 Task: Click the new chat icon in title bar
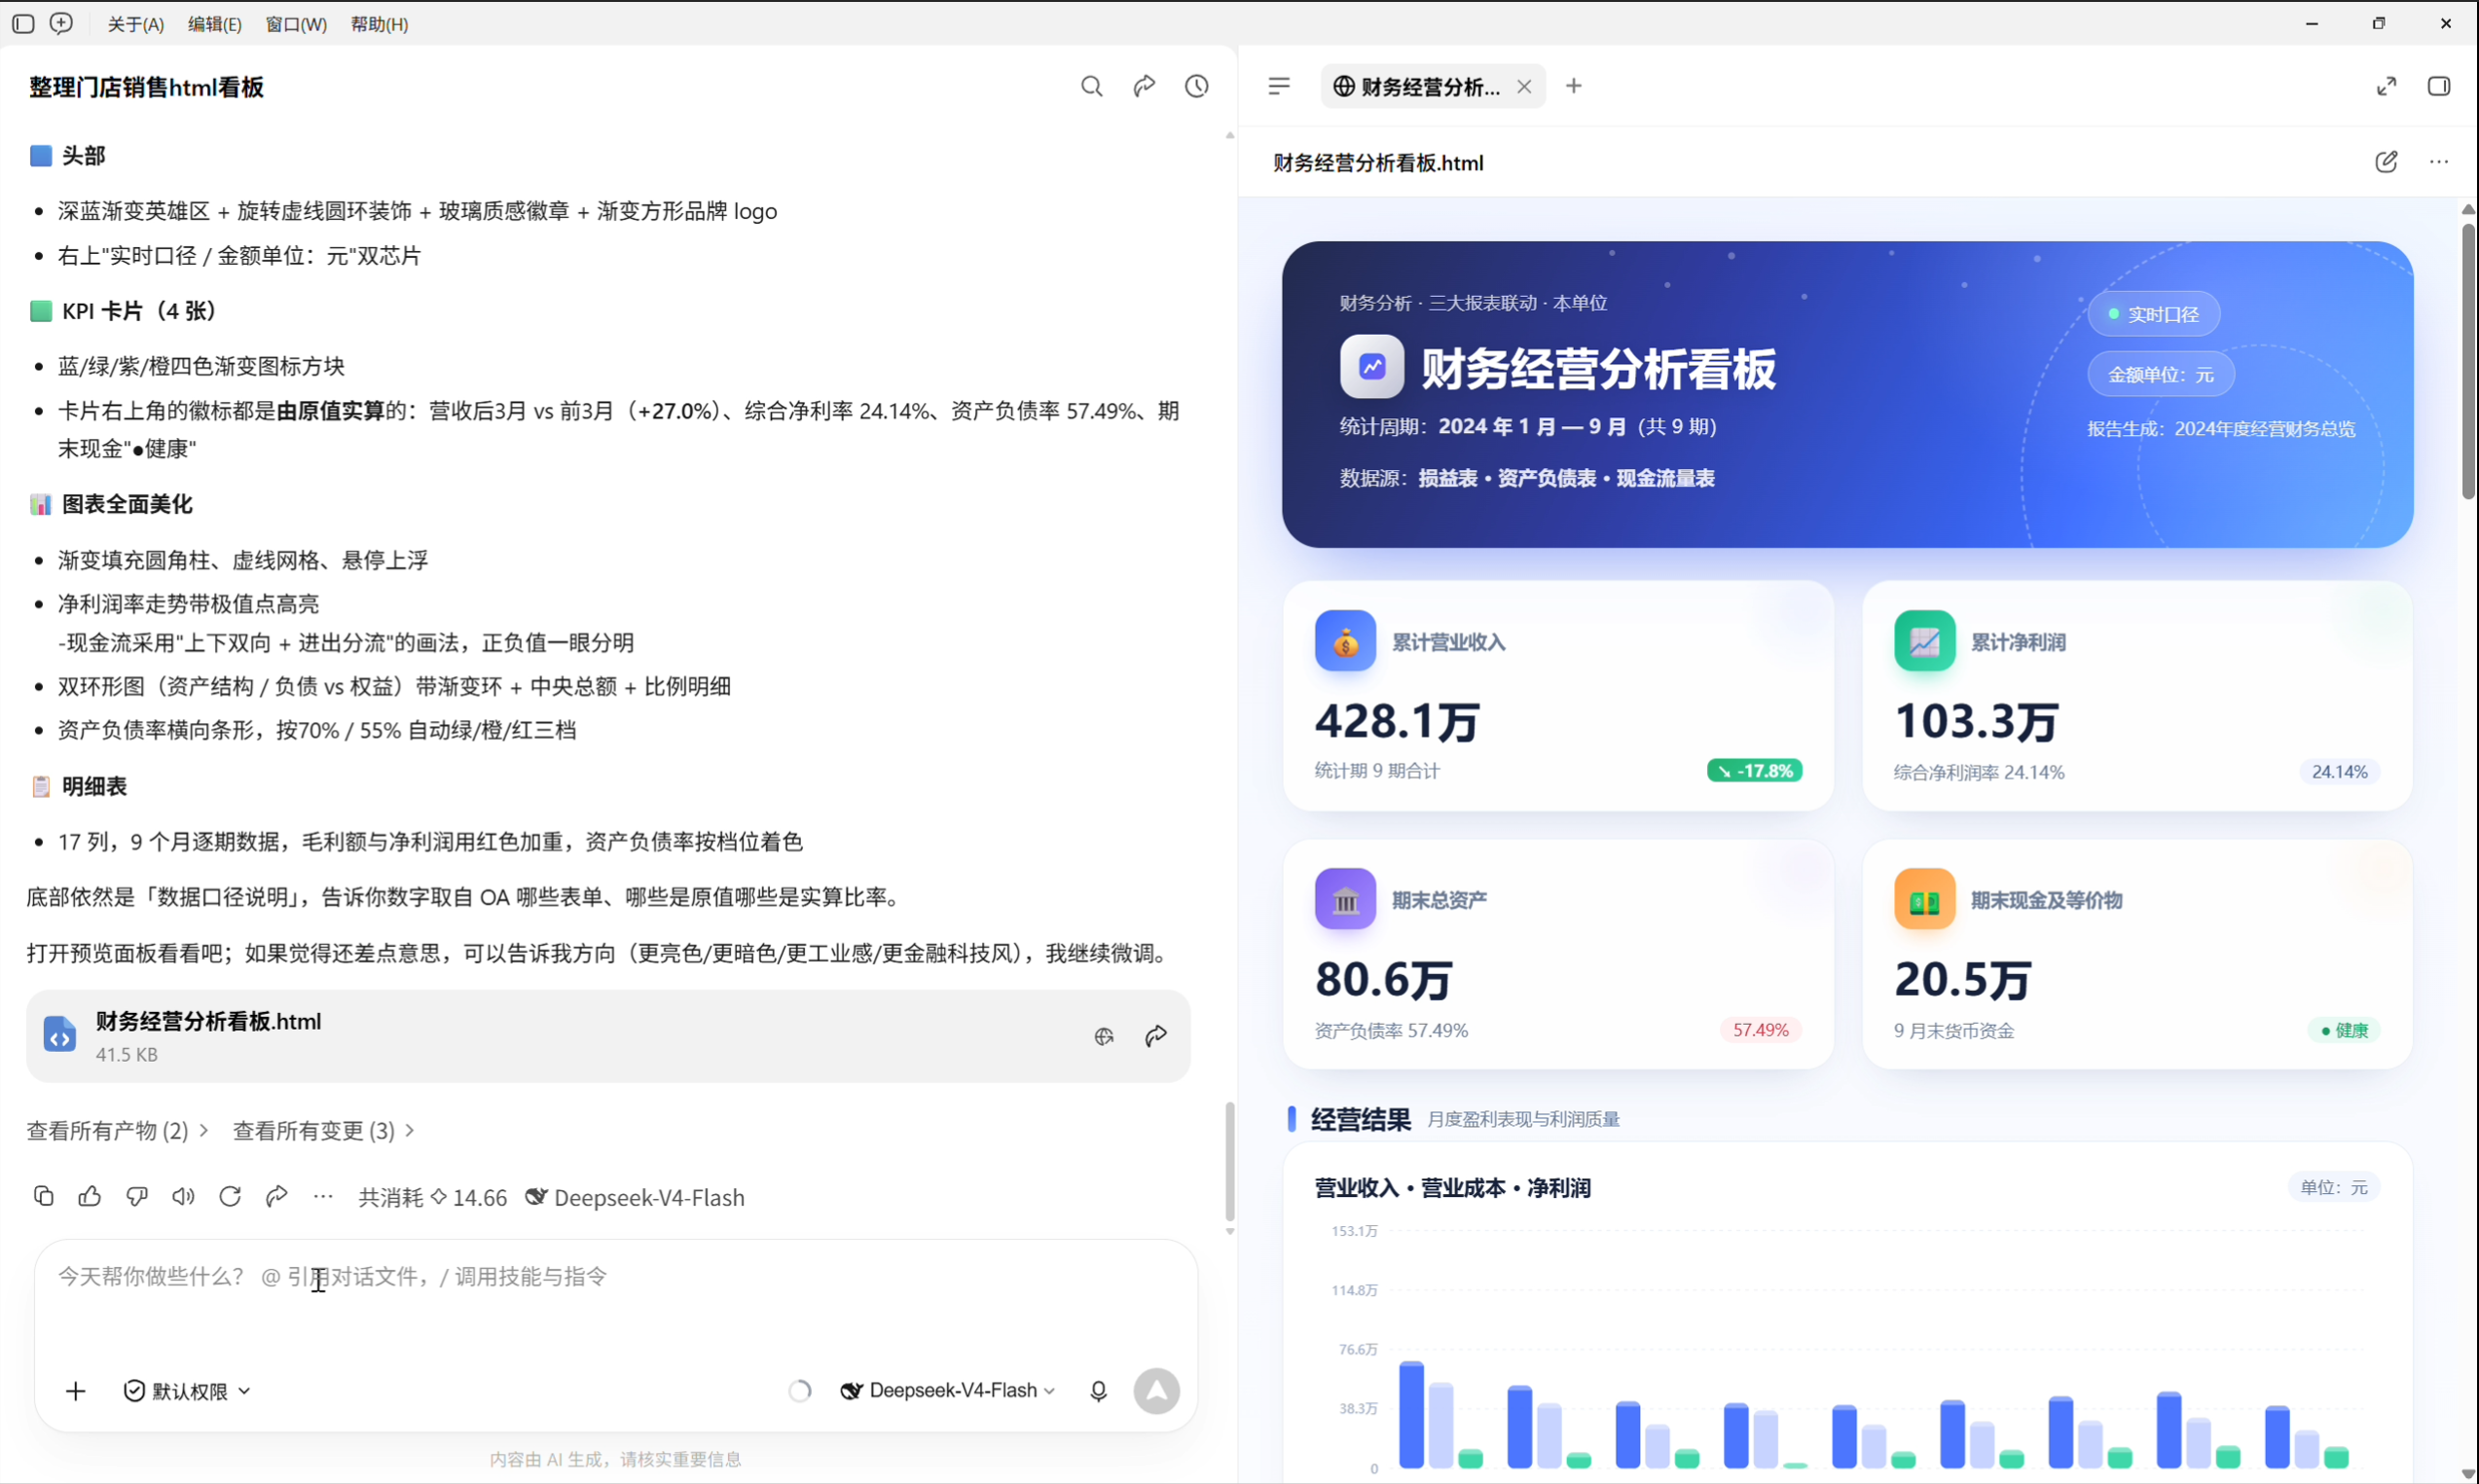[x=61, y=23]
